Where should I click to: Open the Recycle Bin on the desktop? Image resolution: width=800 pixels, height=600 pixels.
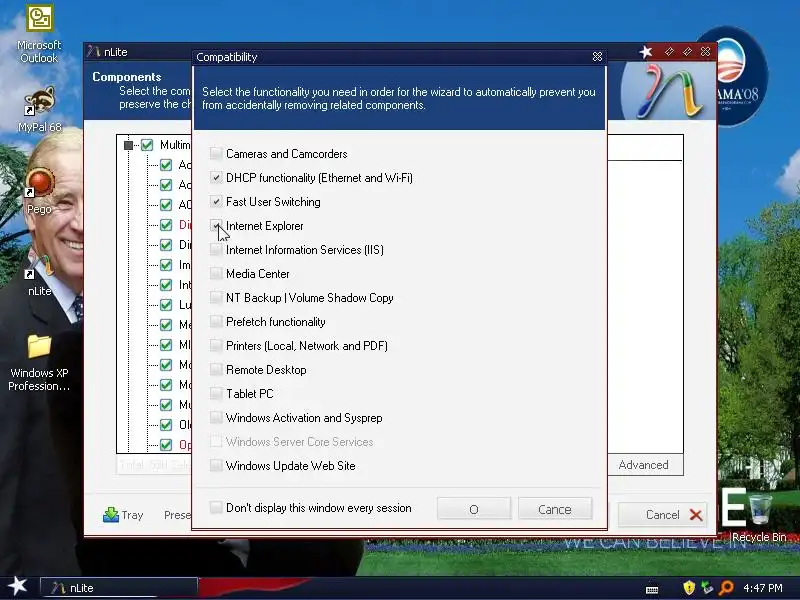[x=759, y=516]
